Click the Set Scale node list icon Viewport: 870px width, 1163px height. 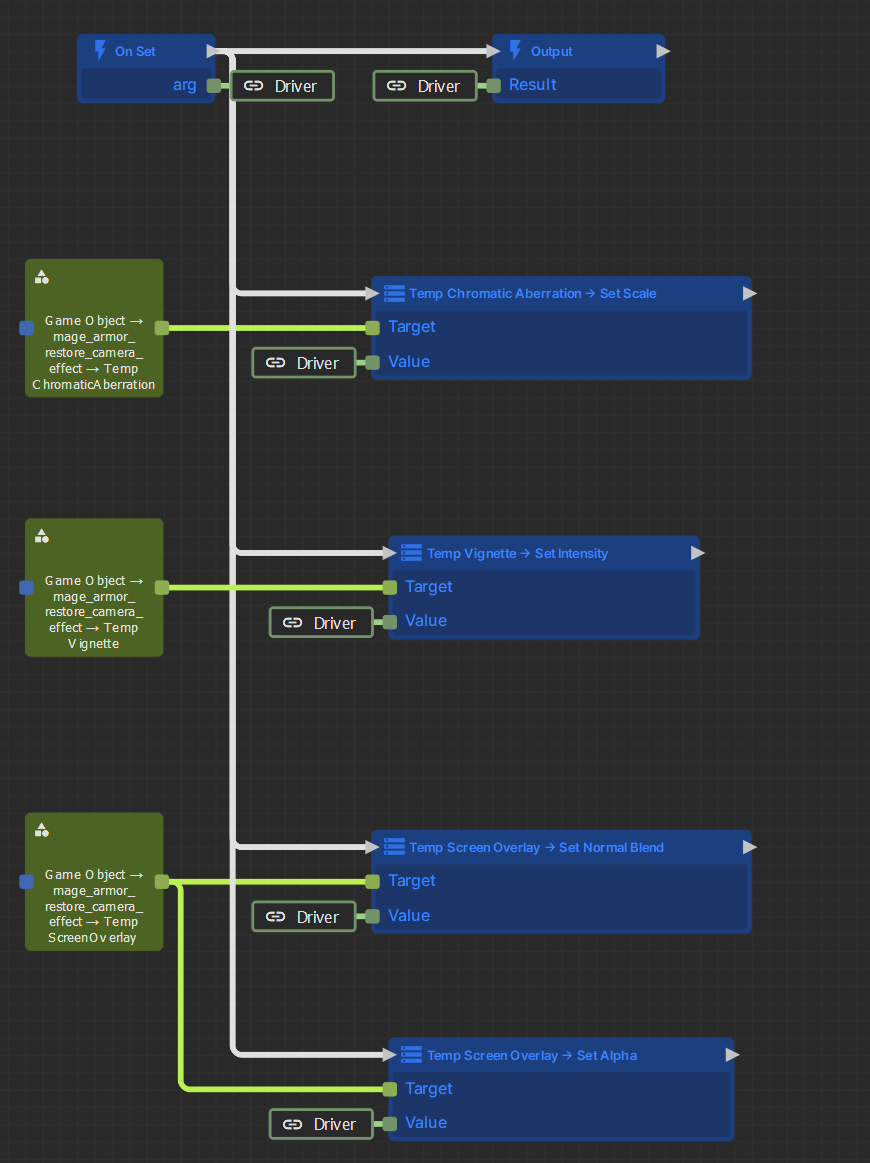pos(395,293)
